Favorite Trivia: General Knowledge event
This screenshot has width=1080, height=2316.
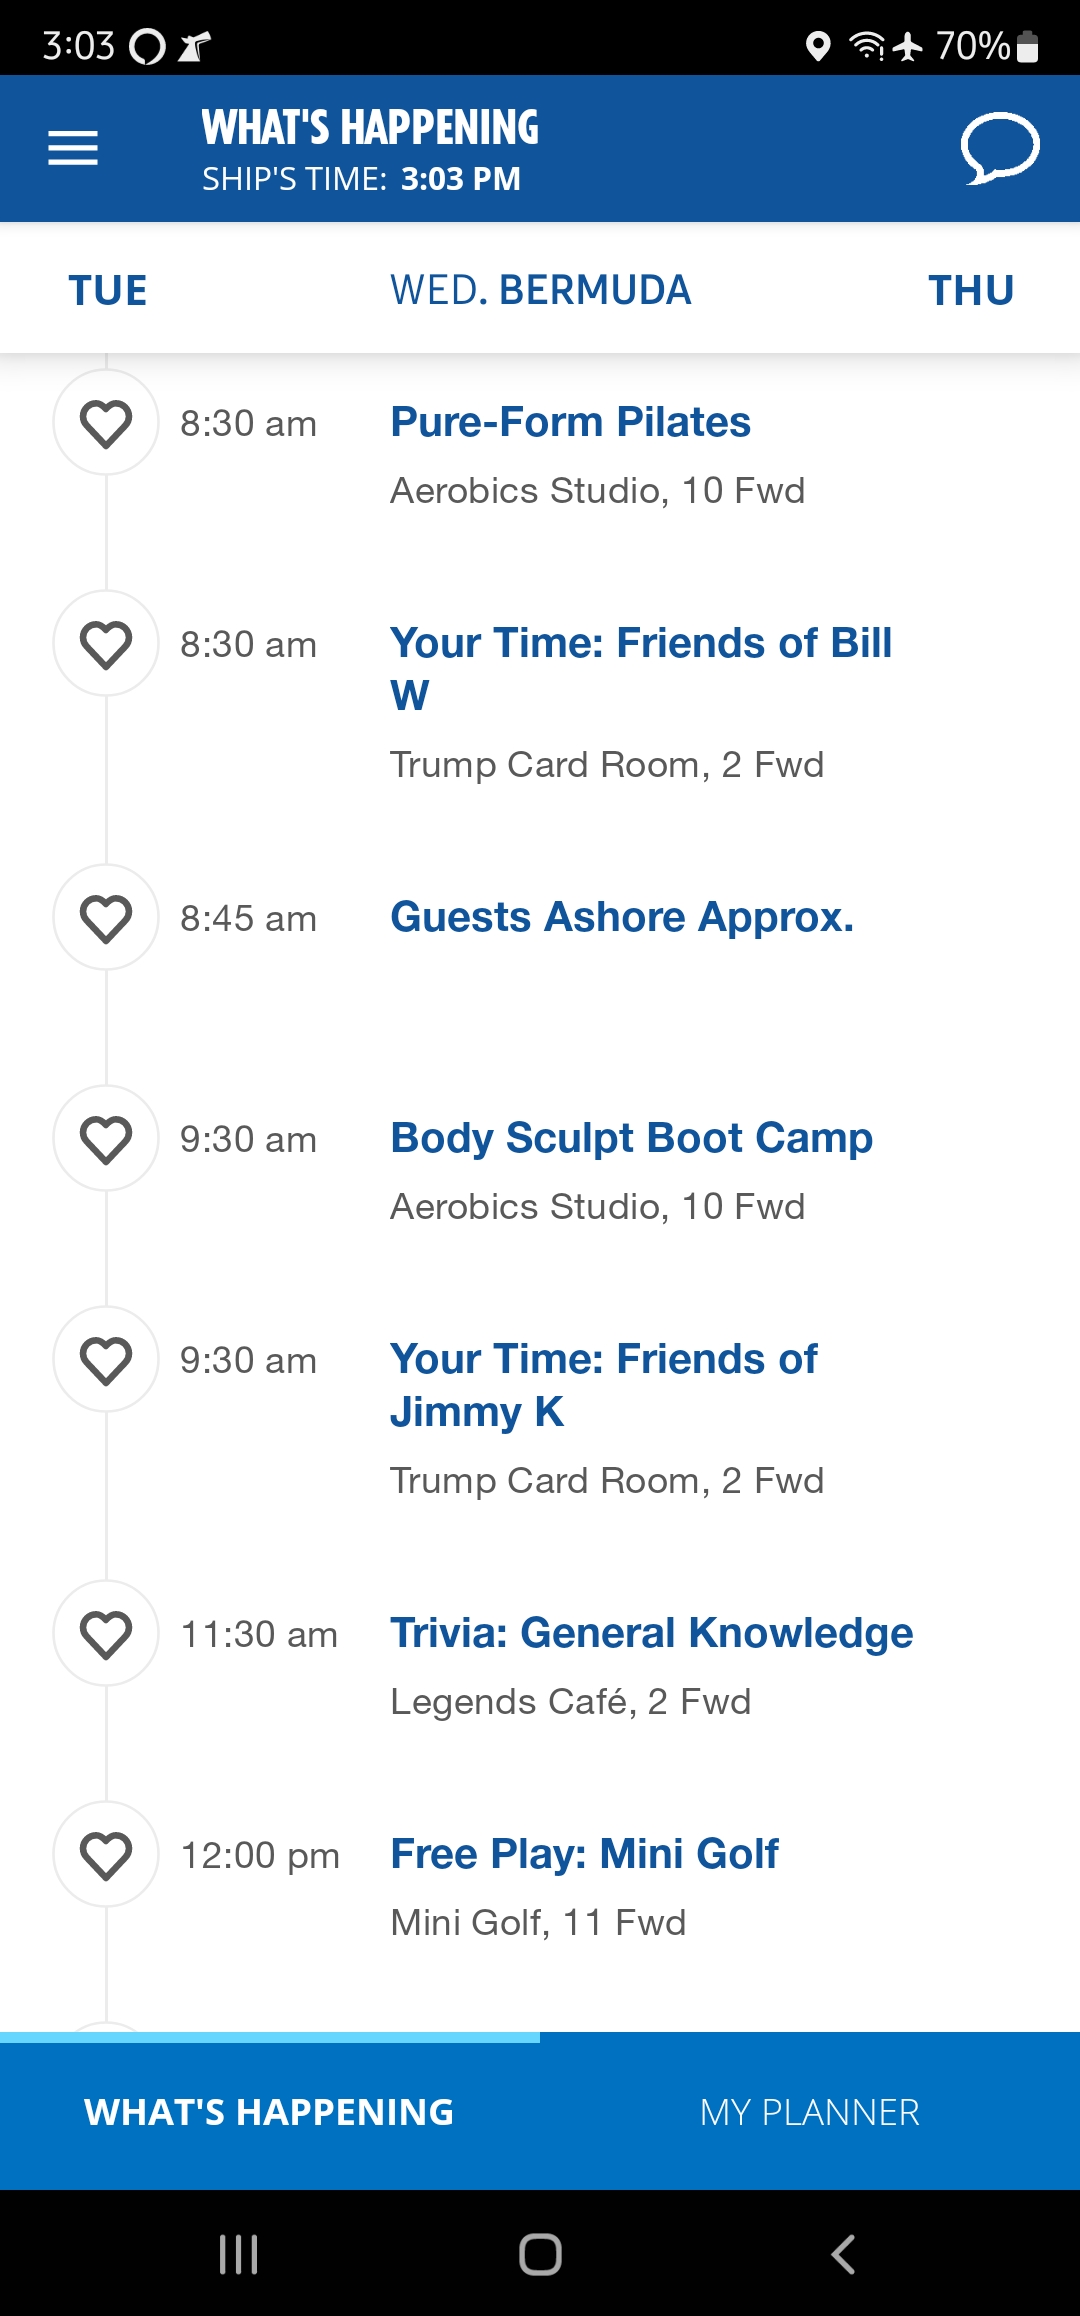point(106,1633)
